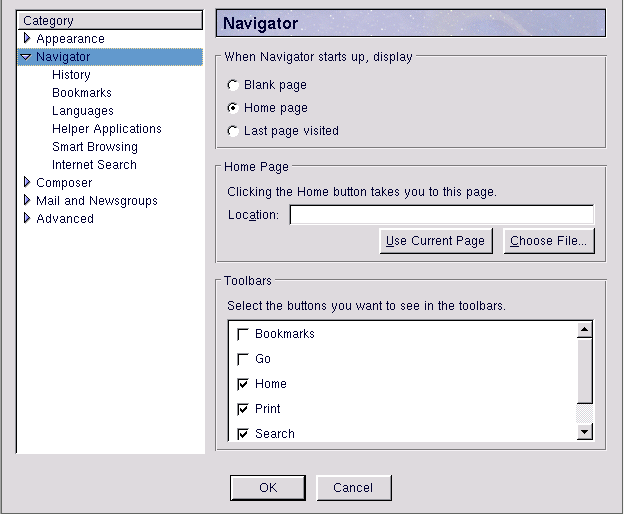Collapse the Navigator category tree
624x514 pixels.
[x=26, y=57]
